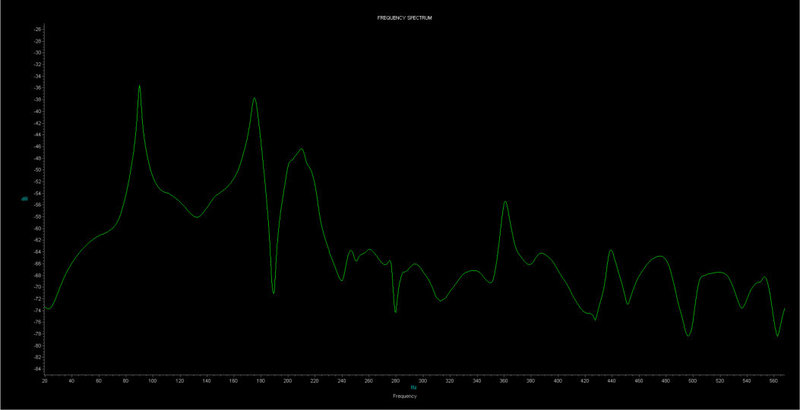
Task: Click the 440 tick on frequency axis
Action: pyautogui.click(x=612, y=381)
